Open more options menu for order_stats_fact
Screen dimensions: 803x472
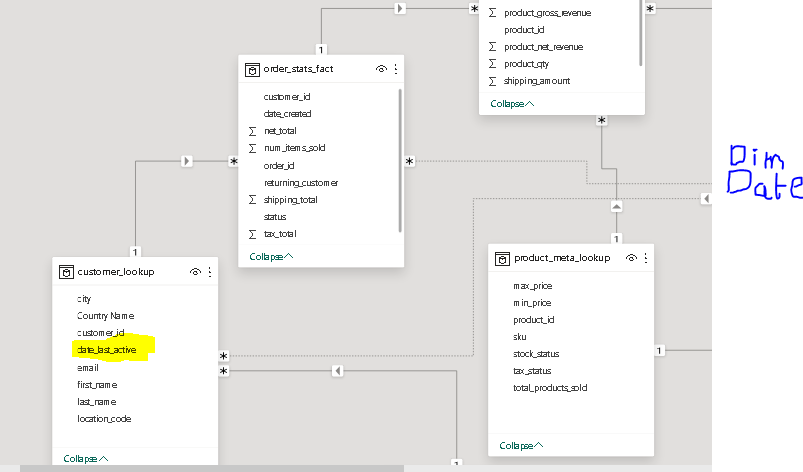(x=396, y=69)
